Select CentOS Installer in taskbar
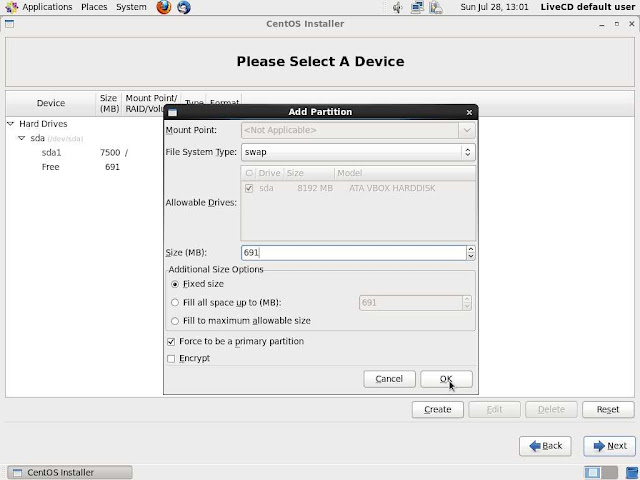 click(70, 472)
